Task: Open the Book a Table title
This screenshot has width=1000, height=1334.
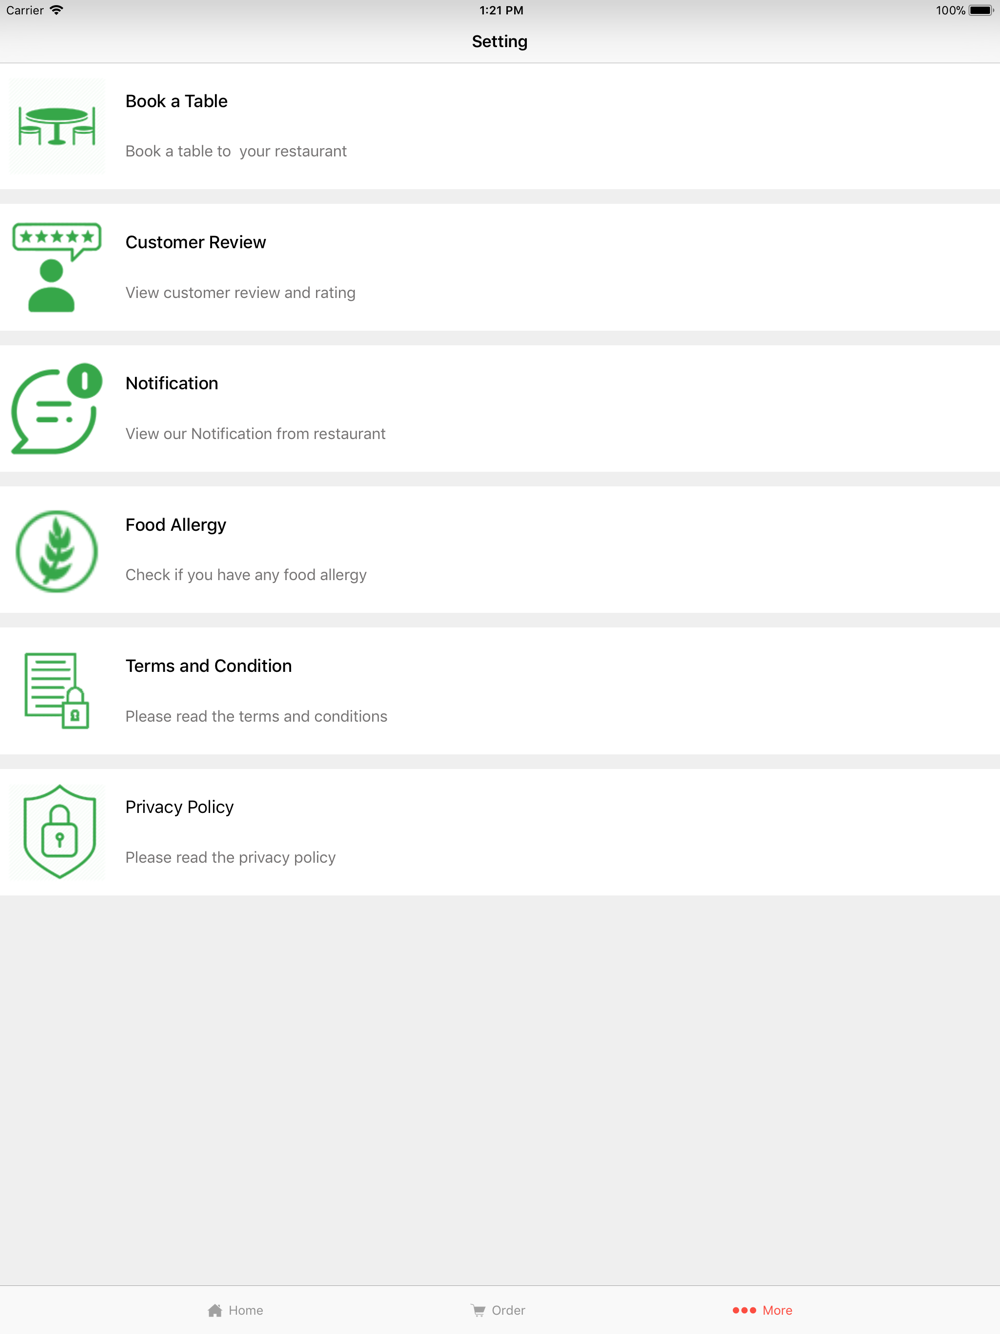Action: click(176, 101)
